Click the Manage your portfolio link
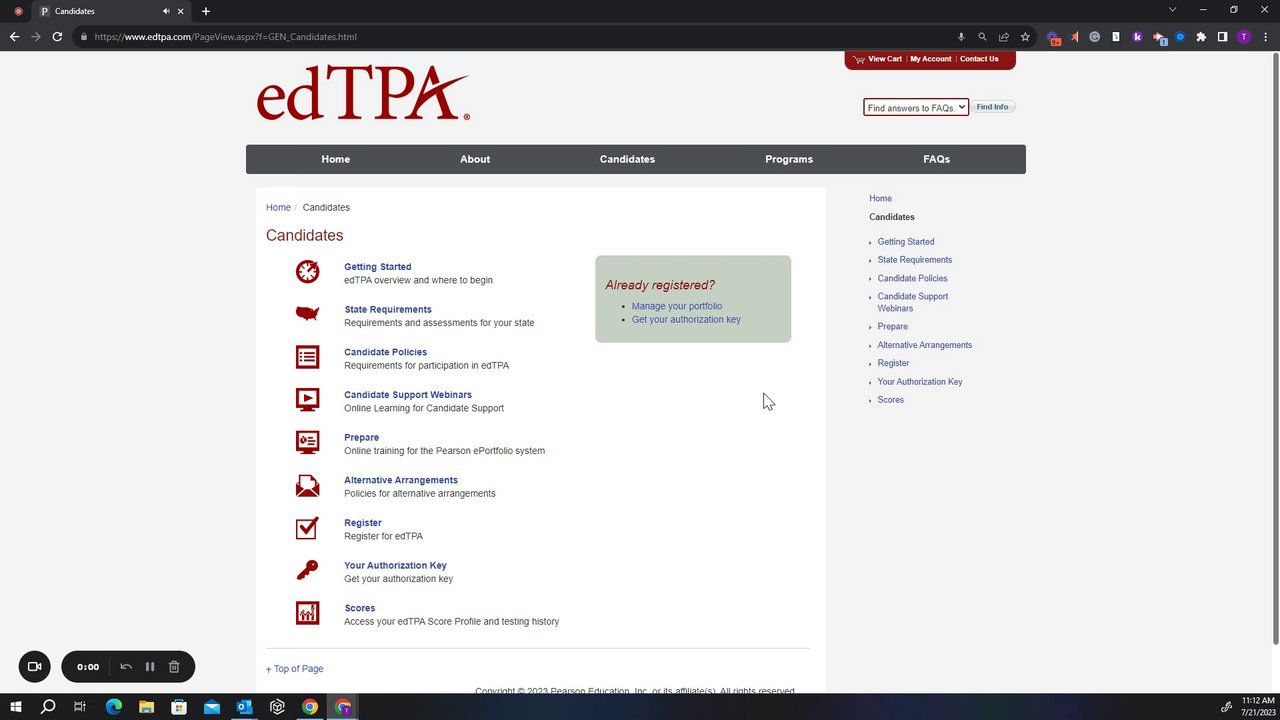 coord(677,306)
